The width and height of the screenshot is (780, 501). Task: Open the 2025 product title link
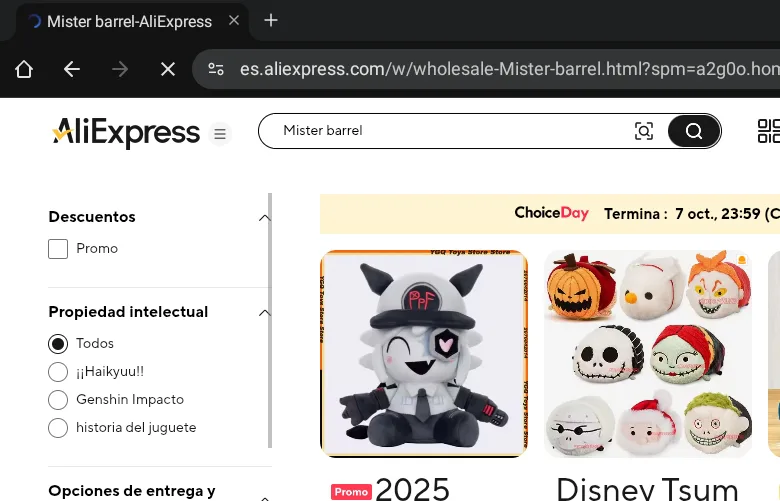413,489
